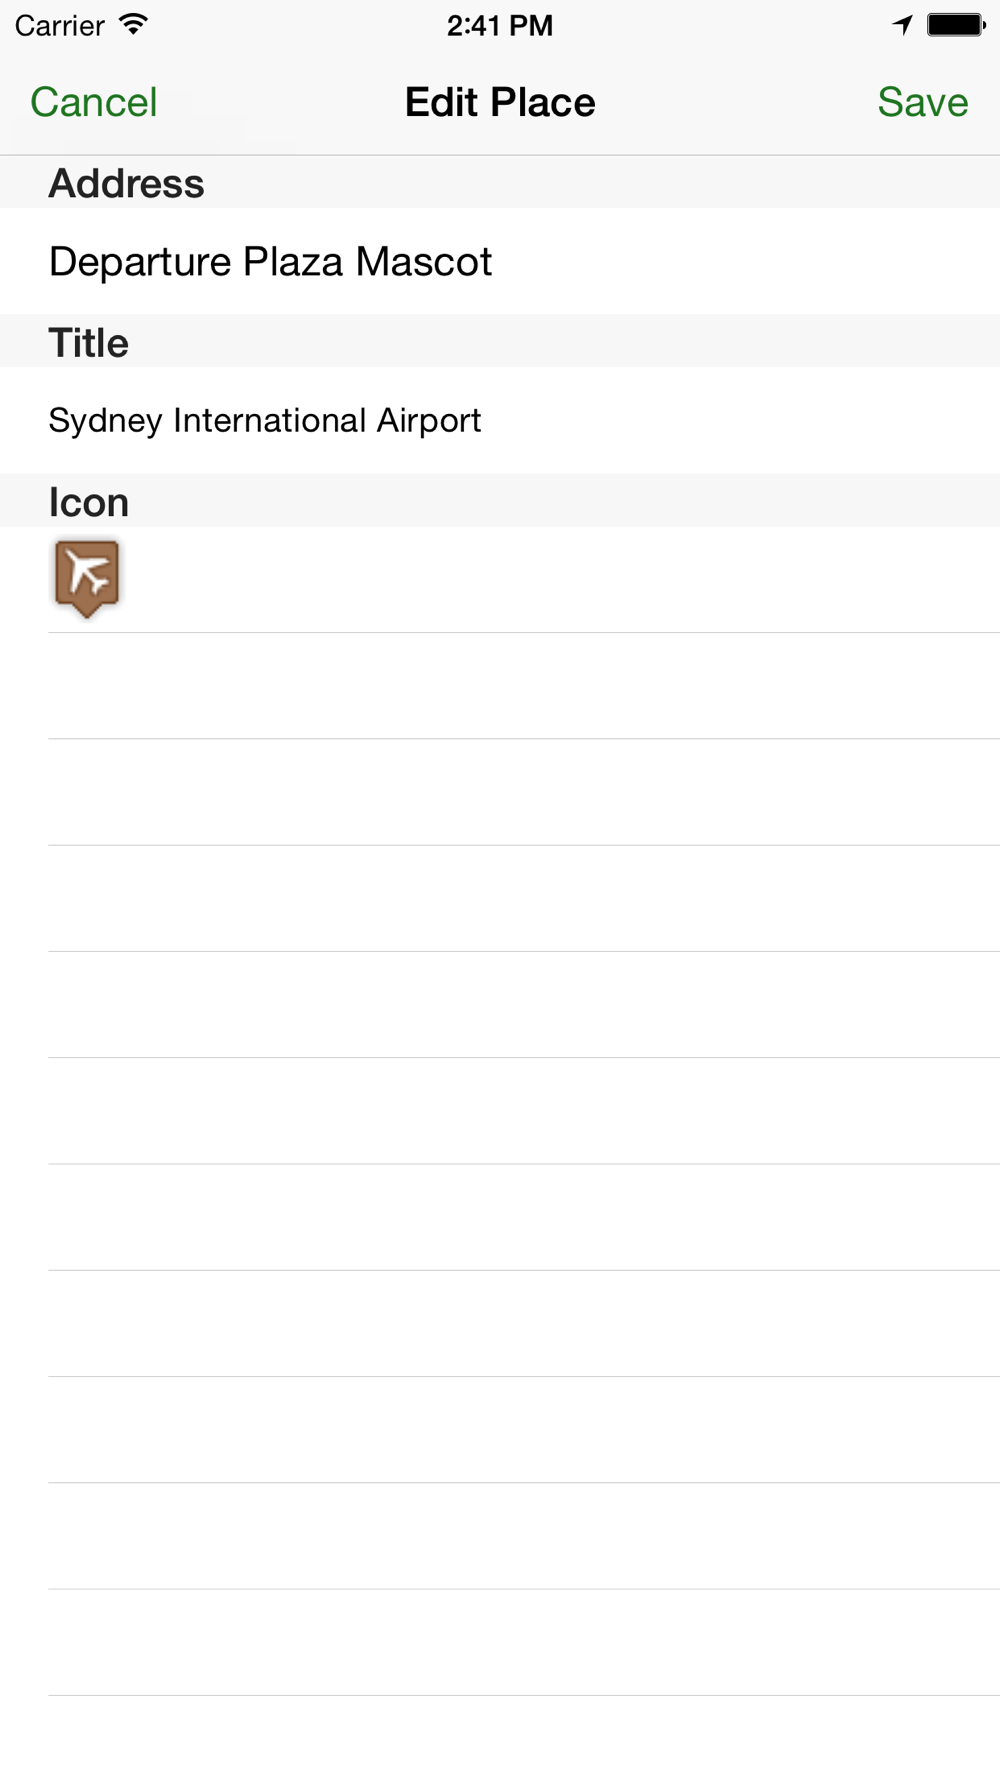Tap the Carrier label in status bar
Image resolution: width=1000 pixels, height=1778 pixels.
[x=60, y=25]
